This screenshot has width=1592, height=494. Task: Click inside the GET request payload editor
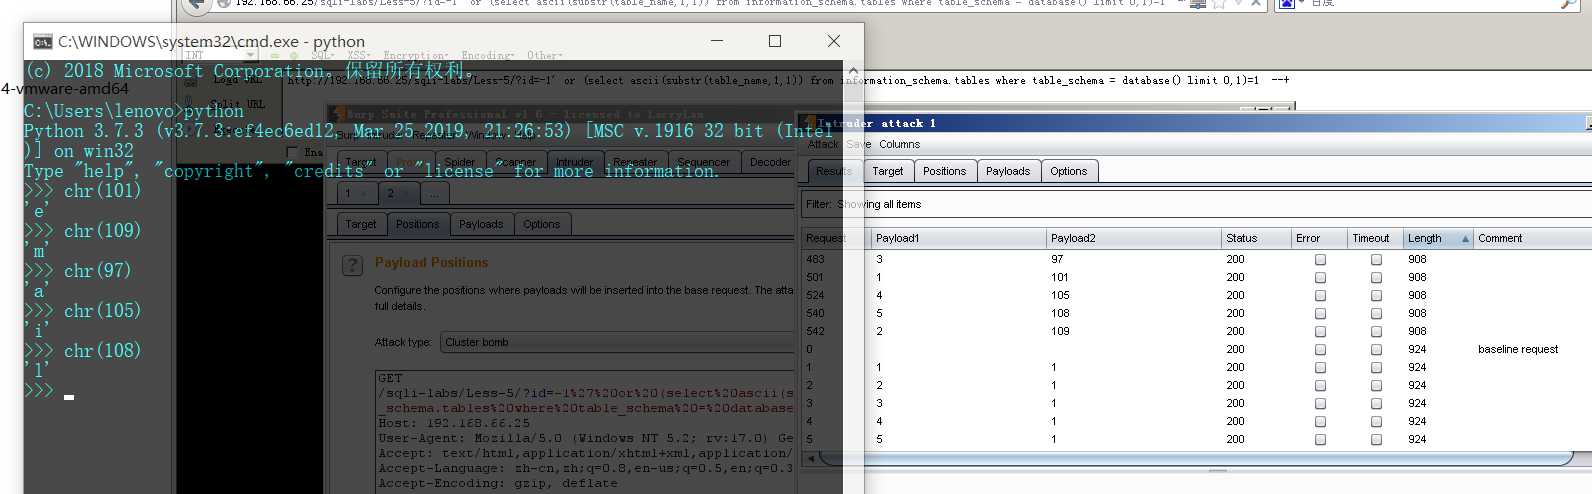click(x=585, y=432)
